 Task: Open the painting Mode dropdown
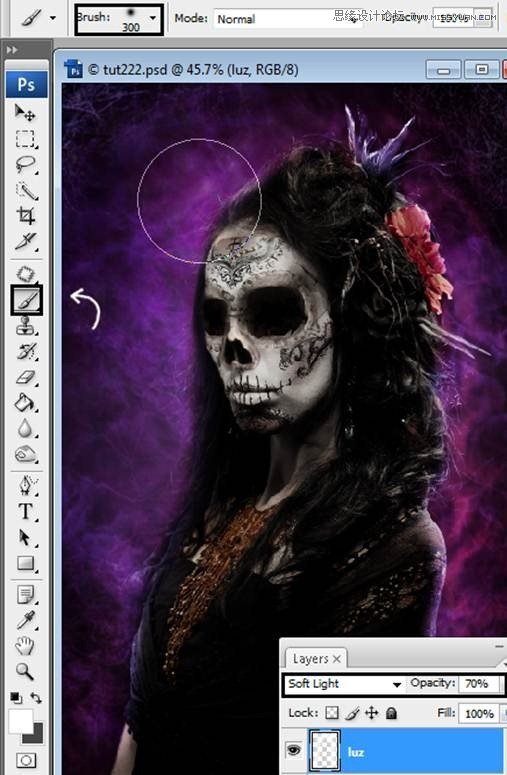coord(288,19)
